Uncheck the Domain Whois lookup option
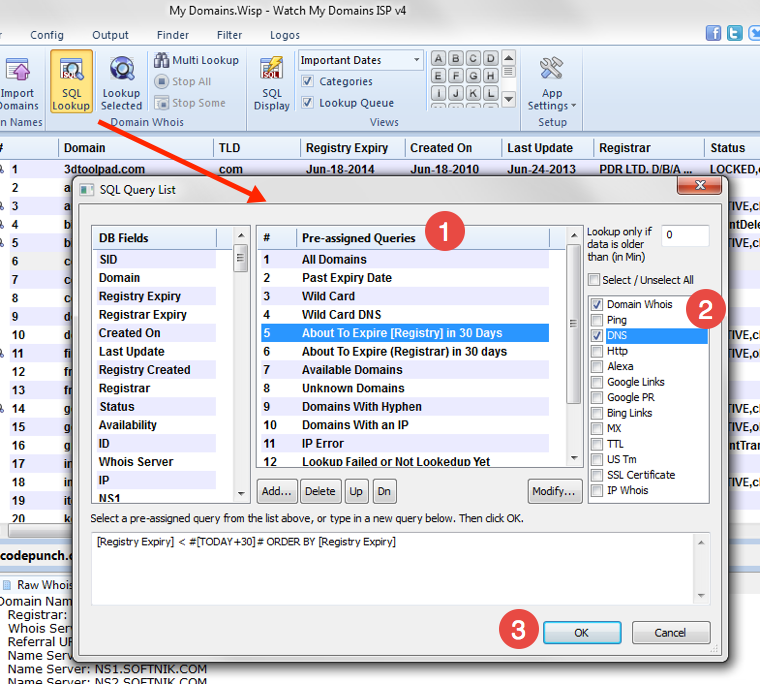 (x=597, y=304)
